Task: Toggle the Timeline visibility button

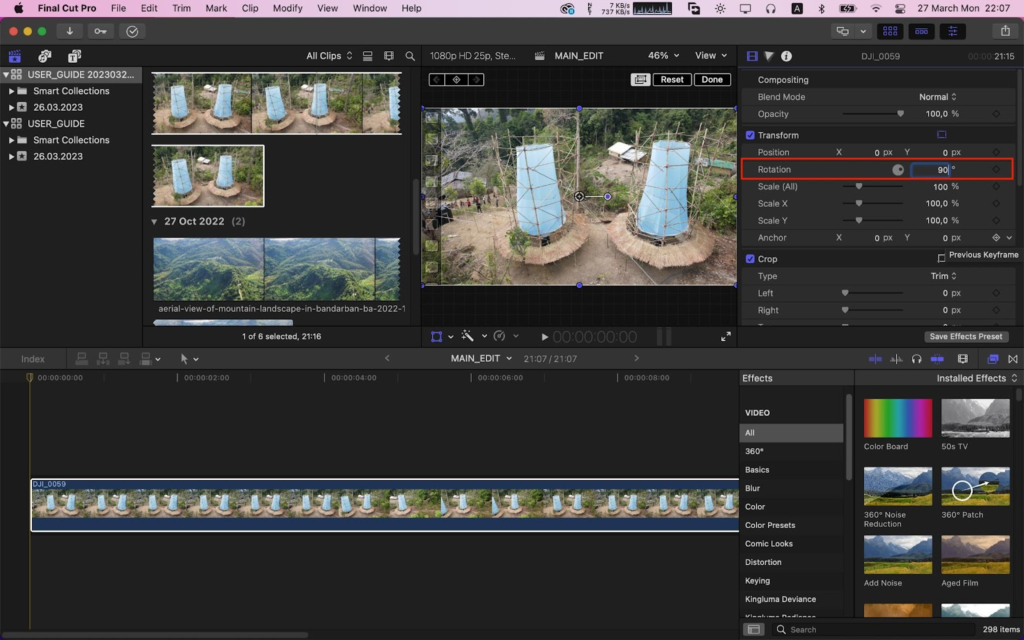Action: 921,31
